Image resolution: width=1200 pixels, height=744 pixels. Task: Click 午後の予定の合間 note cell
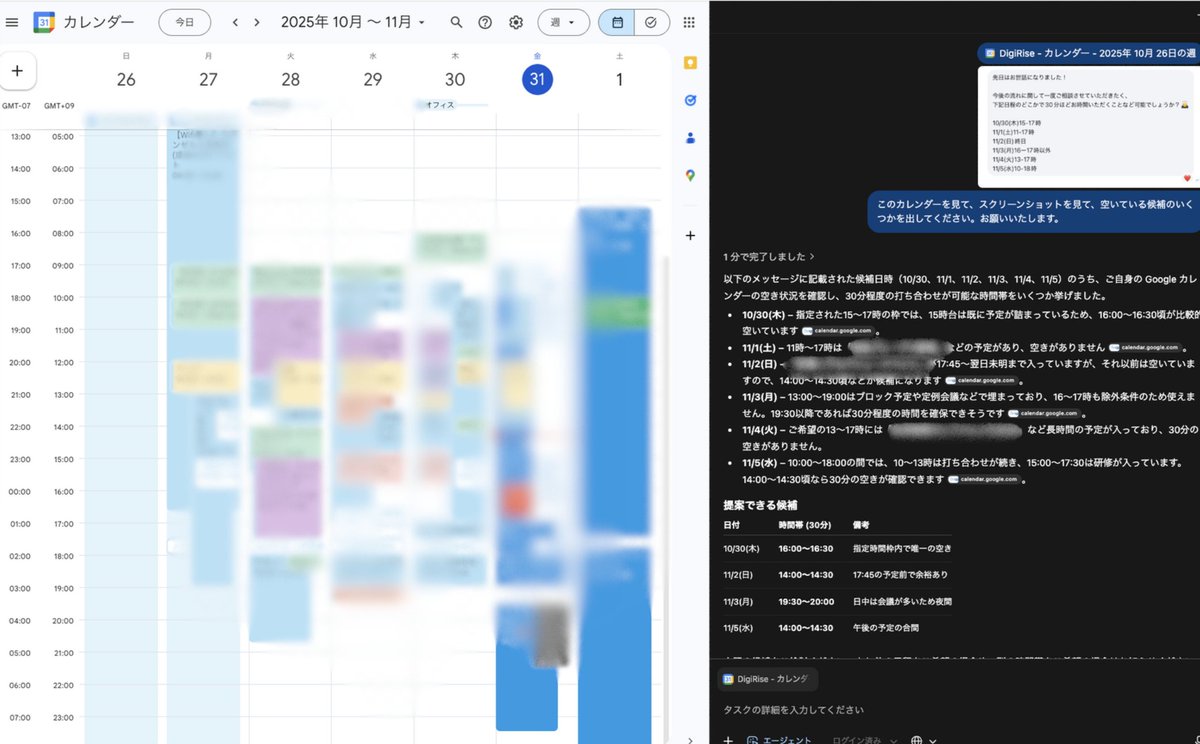pyautogui.click(x=885, y=627)
